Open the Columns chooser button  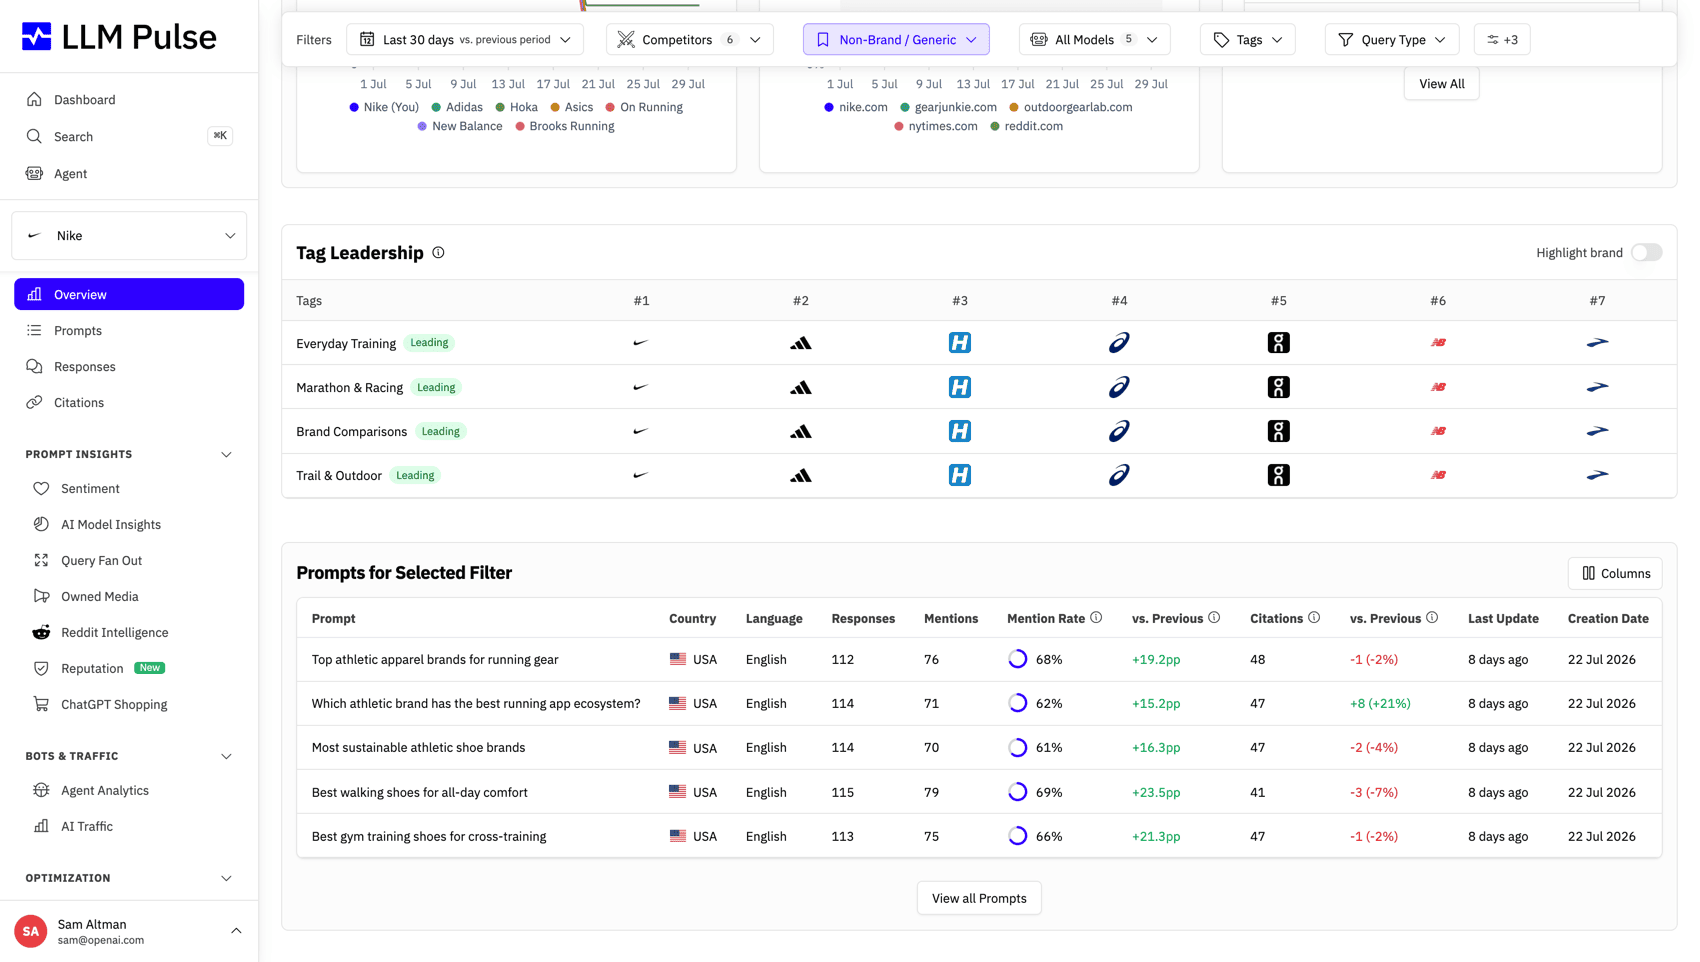[1615, 573]
